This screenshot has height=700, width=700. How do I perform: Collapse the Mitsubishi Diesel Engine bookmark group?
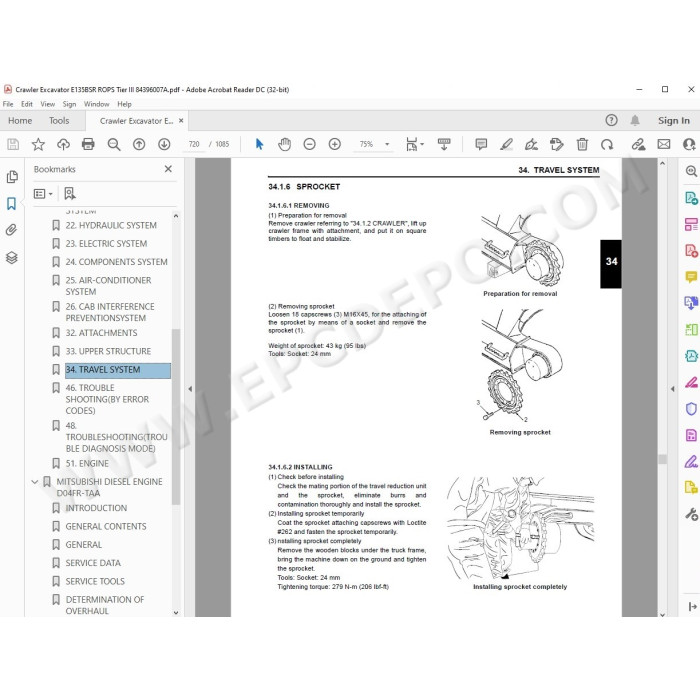tap(35, 482)
